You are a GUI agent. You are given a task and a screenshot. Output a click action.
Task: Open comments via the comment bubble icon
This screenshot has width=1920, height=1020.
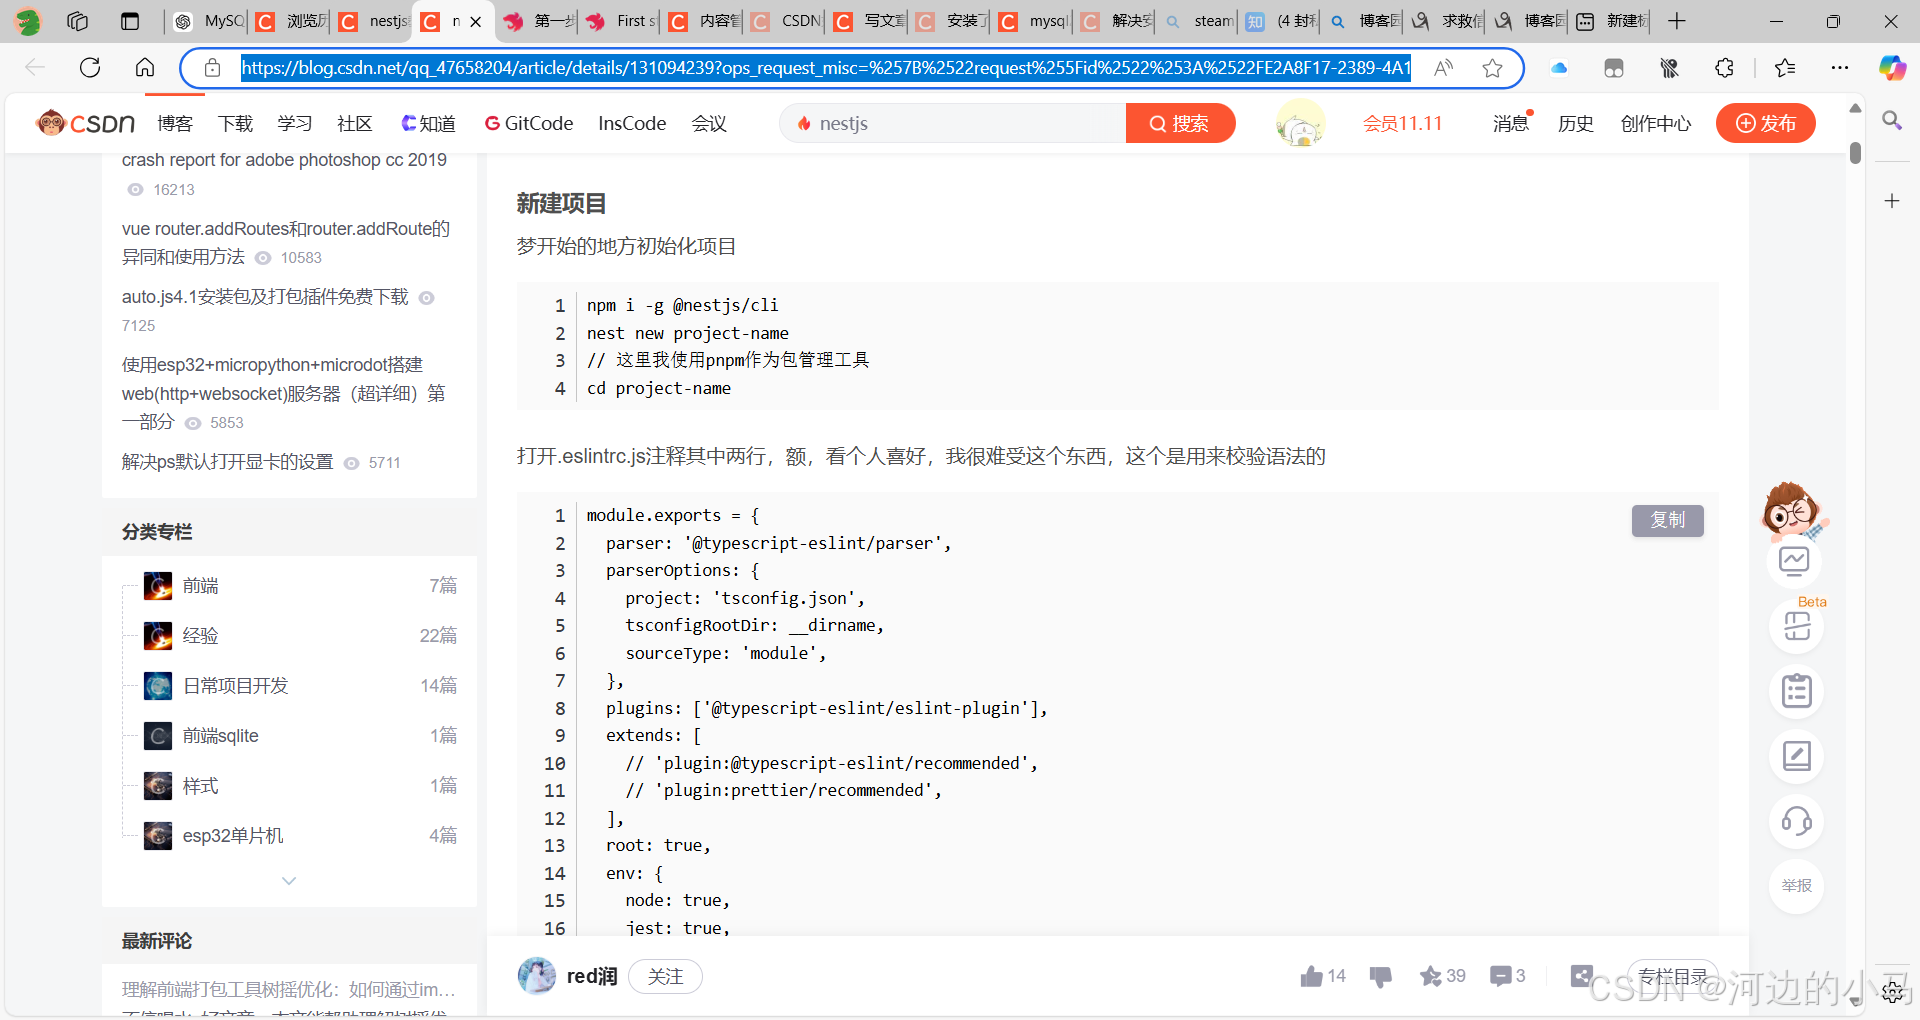pyautogui.click(x=1501, y=976)
